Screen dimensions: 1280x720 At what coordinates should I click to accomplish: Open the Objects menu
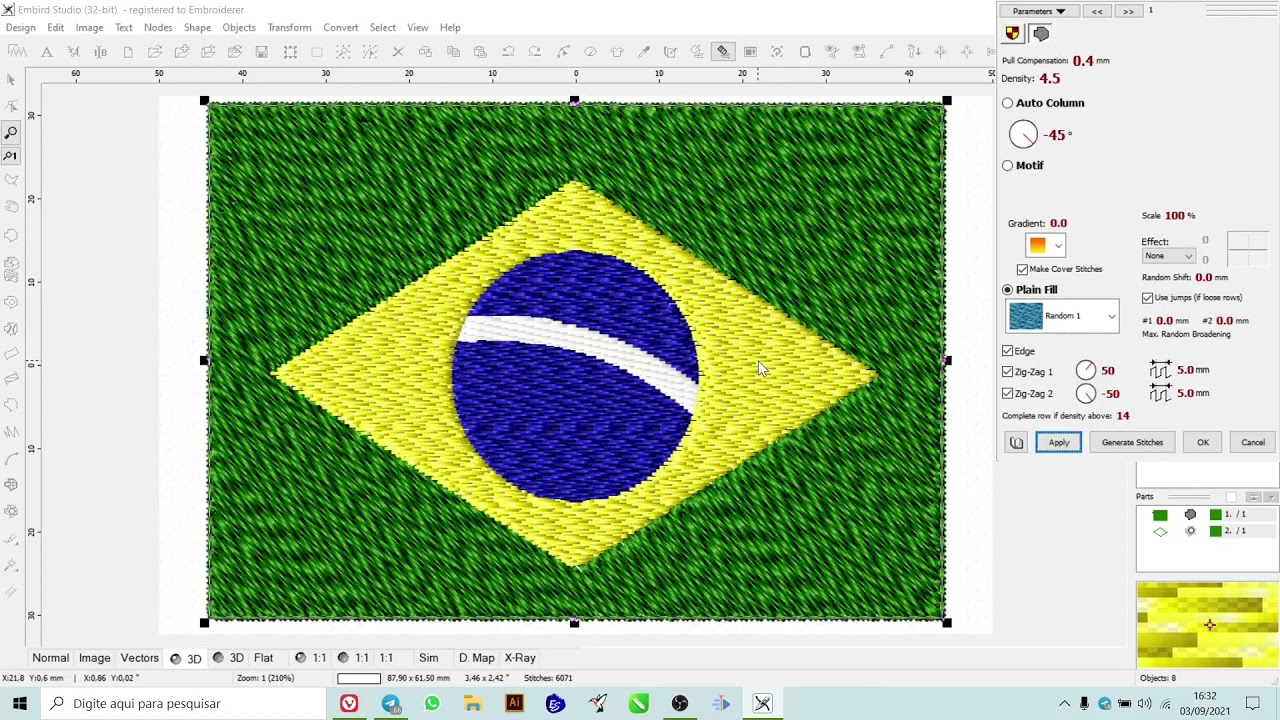[x=239, y=27]
